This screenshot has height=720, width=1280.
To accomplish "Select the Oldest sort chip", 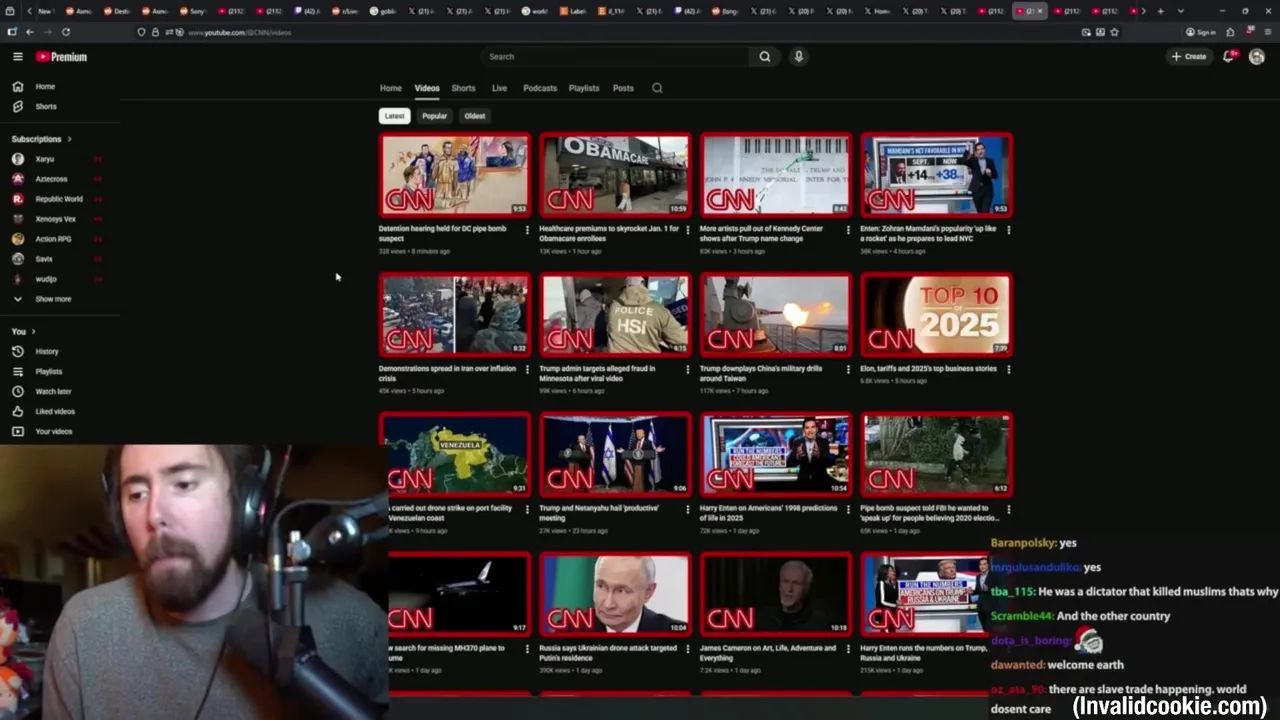I will click(x=475, y=116).
